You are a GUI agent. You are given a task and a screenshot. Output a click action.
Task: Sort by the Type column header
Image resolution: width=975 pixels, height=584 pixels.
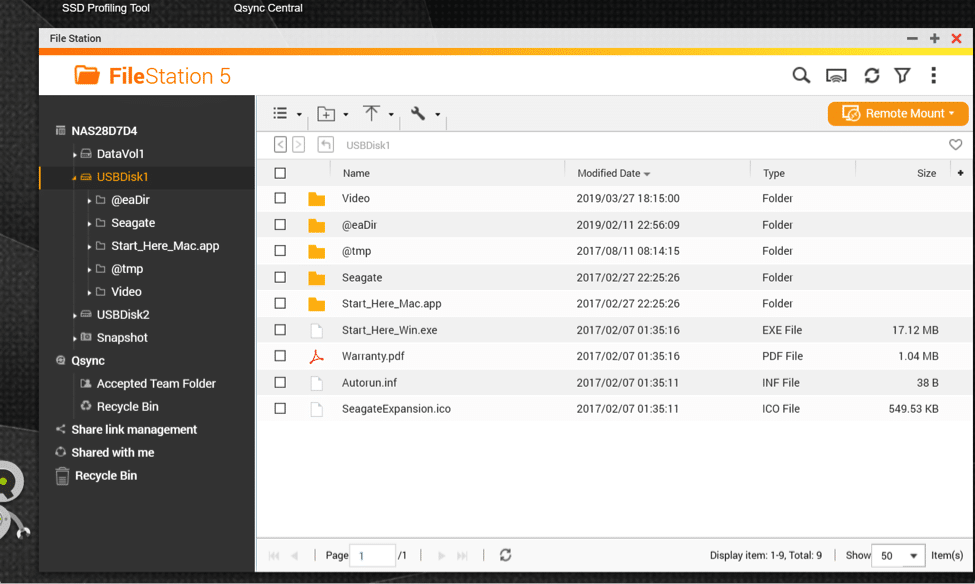[774, 174]
